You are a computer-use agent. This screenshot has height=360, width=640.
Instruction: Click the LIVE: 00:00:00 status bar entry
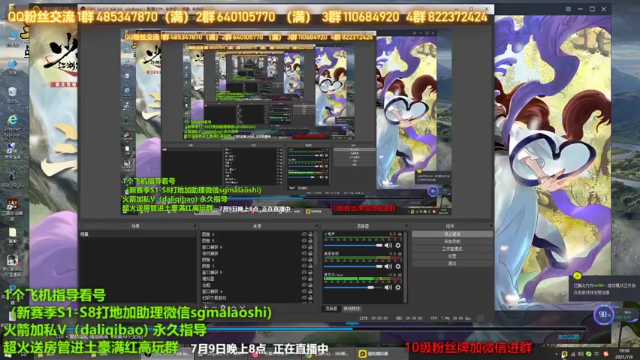(x=374, y=318)
